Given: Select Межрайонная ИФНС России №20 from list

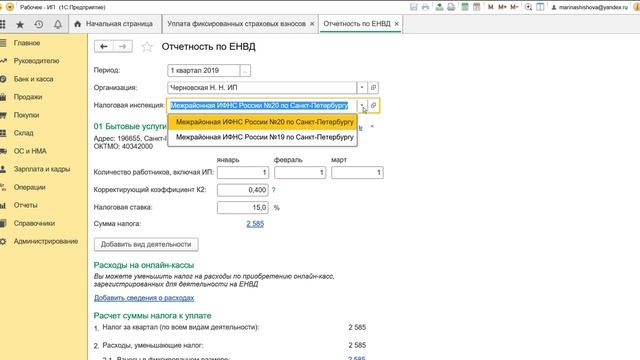Looking at the screenshot, I should (x=263, y=122).
